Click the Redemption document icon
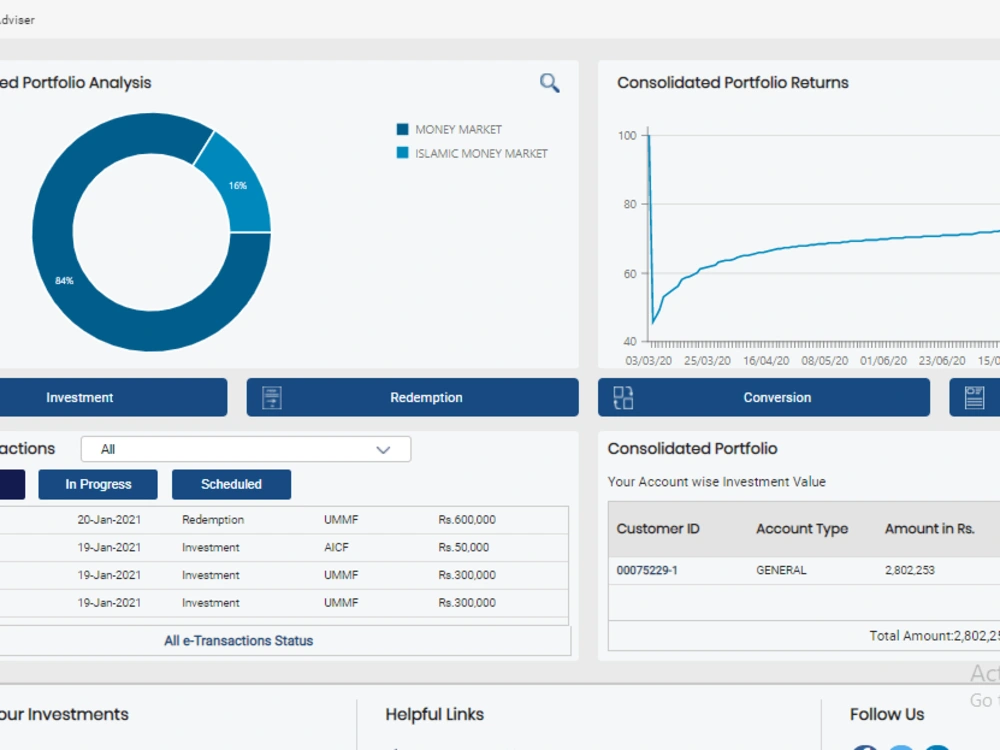Image resolution: width=1000 pixels, height=750 pixels. point(272,397)
